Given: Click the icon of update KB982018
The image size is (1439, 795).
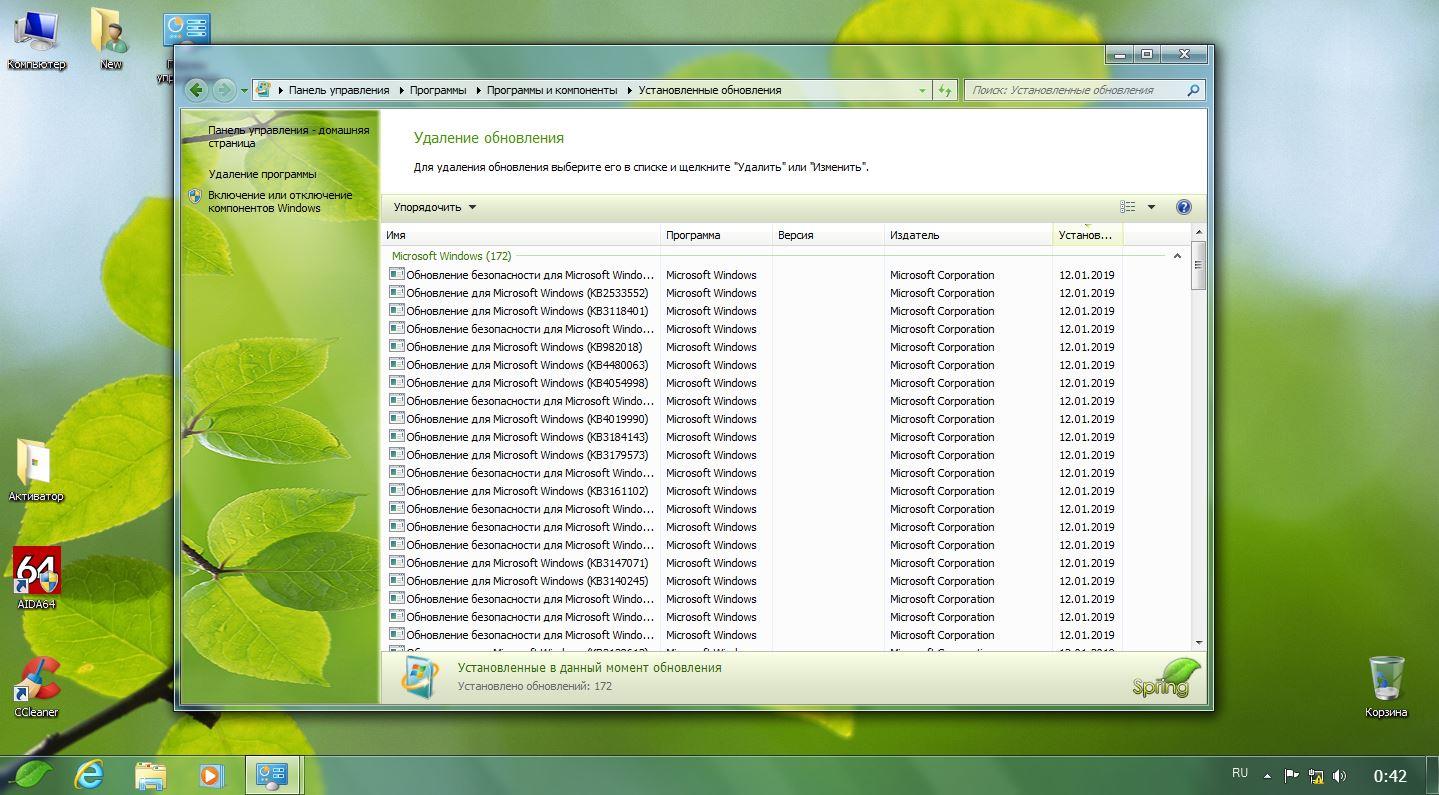Looking at the screenshot, I should 397,347.
